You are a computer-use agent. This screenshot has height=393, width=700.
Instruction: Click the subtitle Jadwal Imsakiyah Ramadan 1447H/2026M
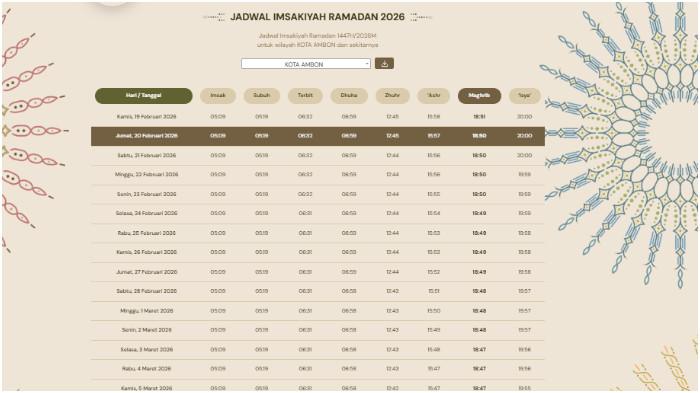[x=317, y=36]
